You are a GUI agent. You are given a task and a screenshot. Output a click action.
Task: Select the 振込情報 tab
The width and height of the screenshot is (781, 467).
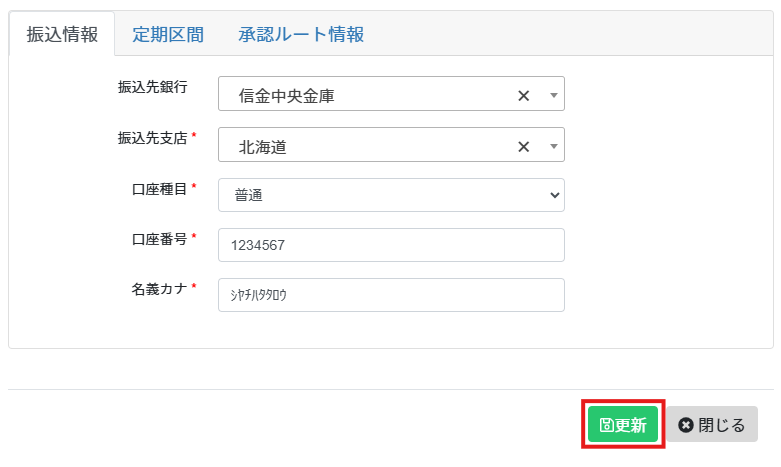tap(62, 34)
